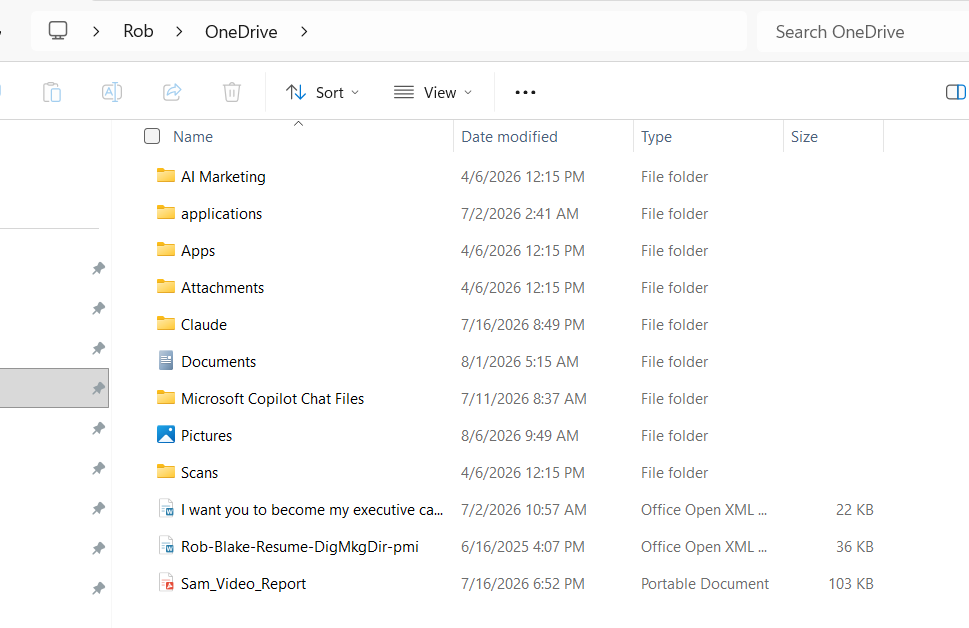Open the View dropdown
This screenshot has width=969, height=628.
tap(433, 93)
